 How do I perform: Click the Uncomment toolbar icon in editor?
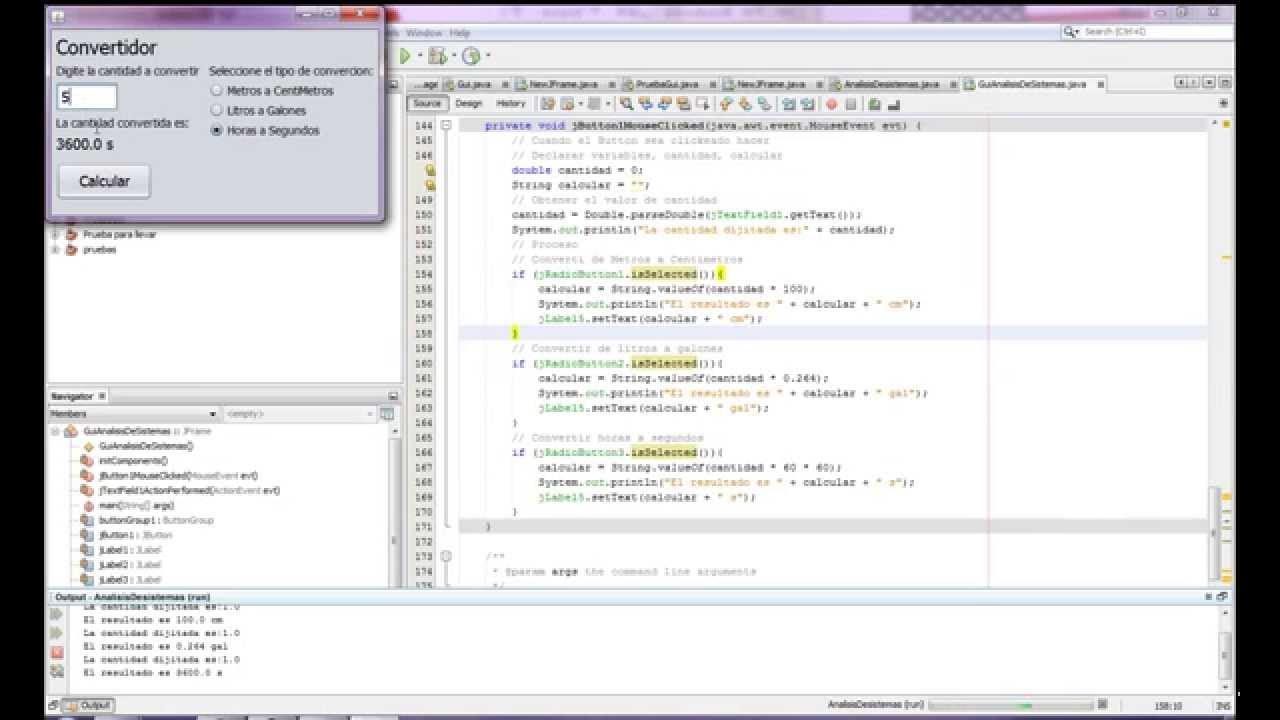coord(893,104)
